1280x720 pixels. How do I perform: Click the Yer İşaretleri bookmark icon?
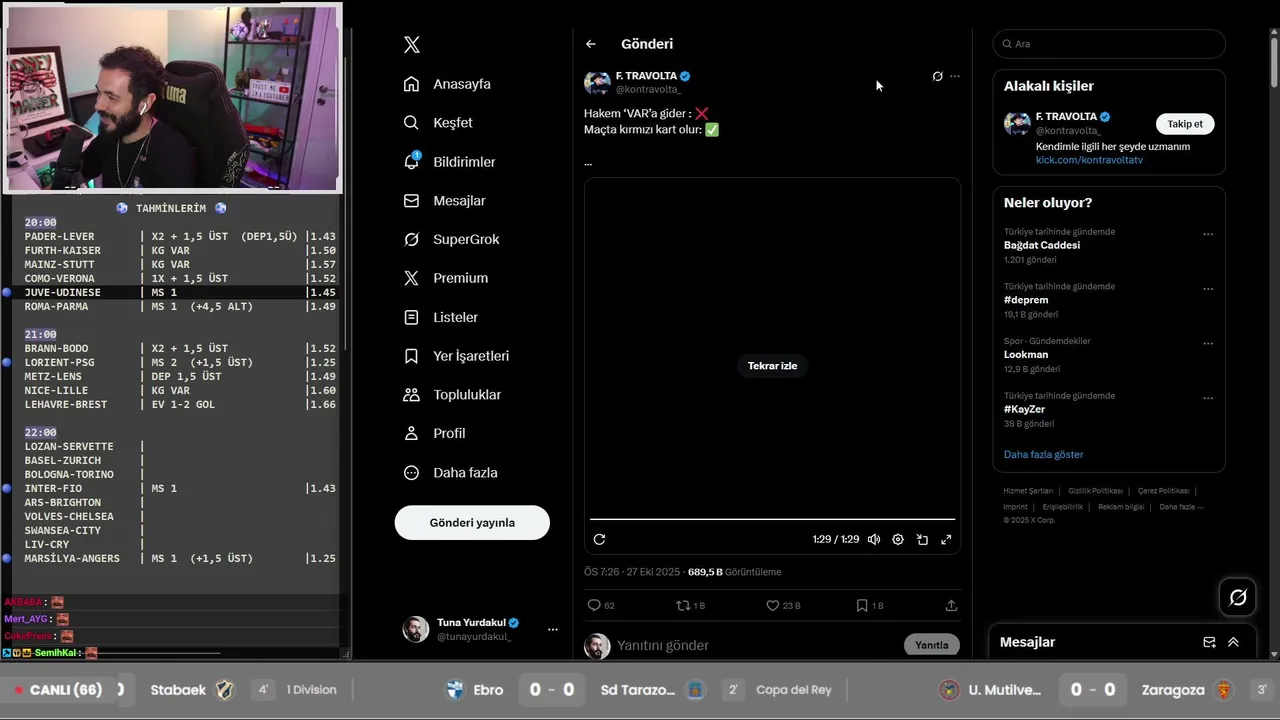(411, 356)
